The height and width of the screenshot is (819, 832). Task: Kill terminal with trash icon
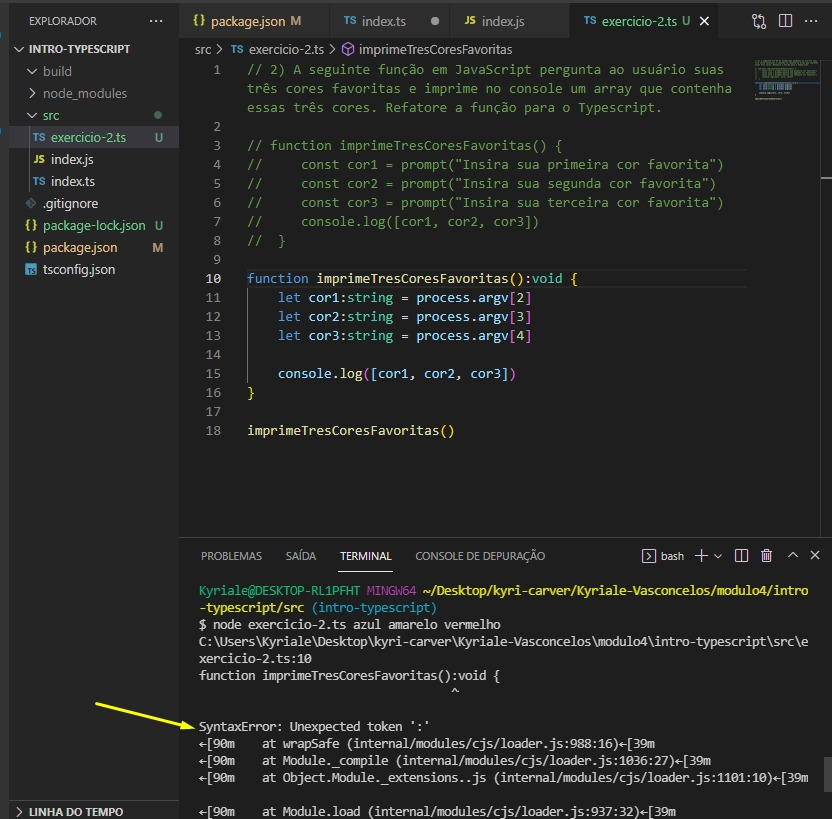tap(767, 556)
